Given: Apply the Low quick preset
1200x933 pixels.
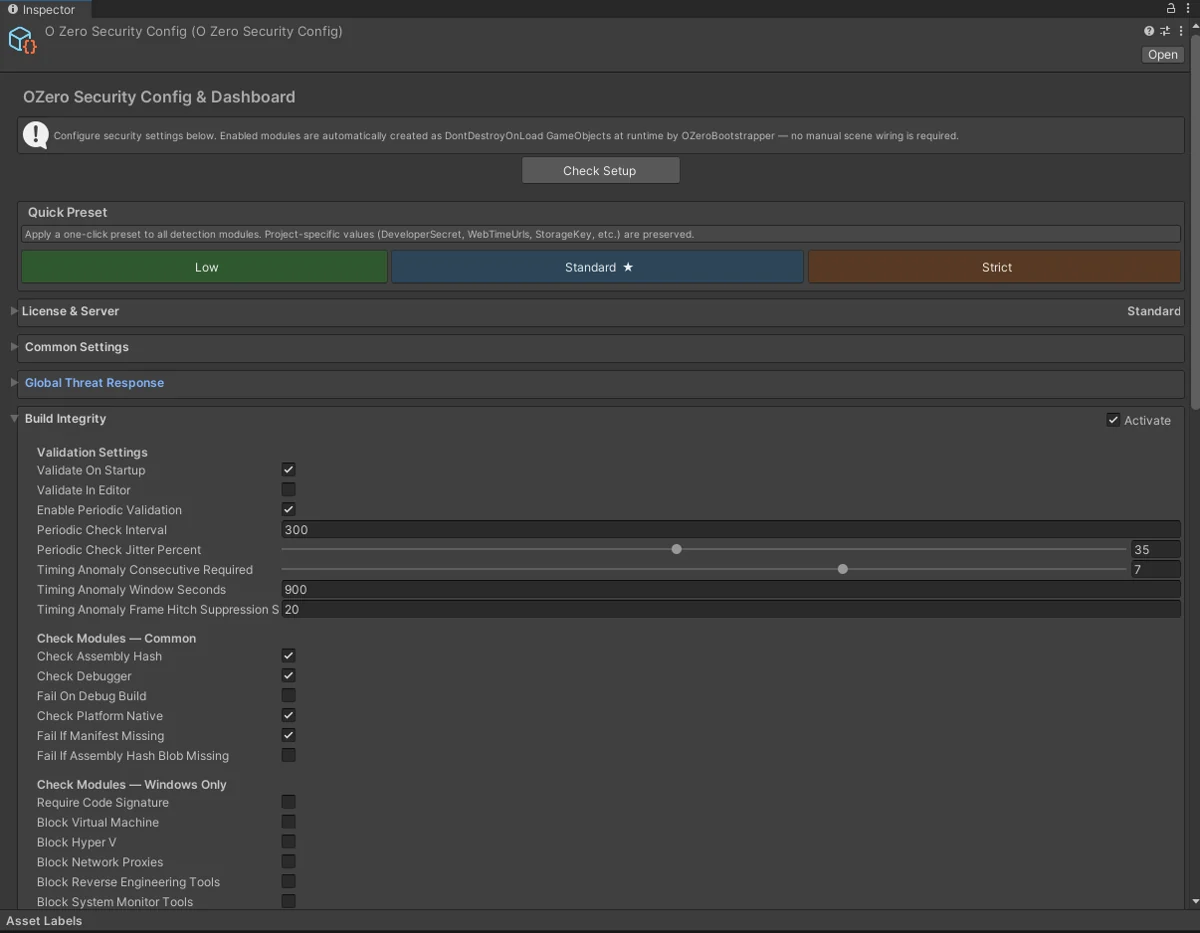Looking at the screenshot, I should pos(205,267).
